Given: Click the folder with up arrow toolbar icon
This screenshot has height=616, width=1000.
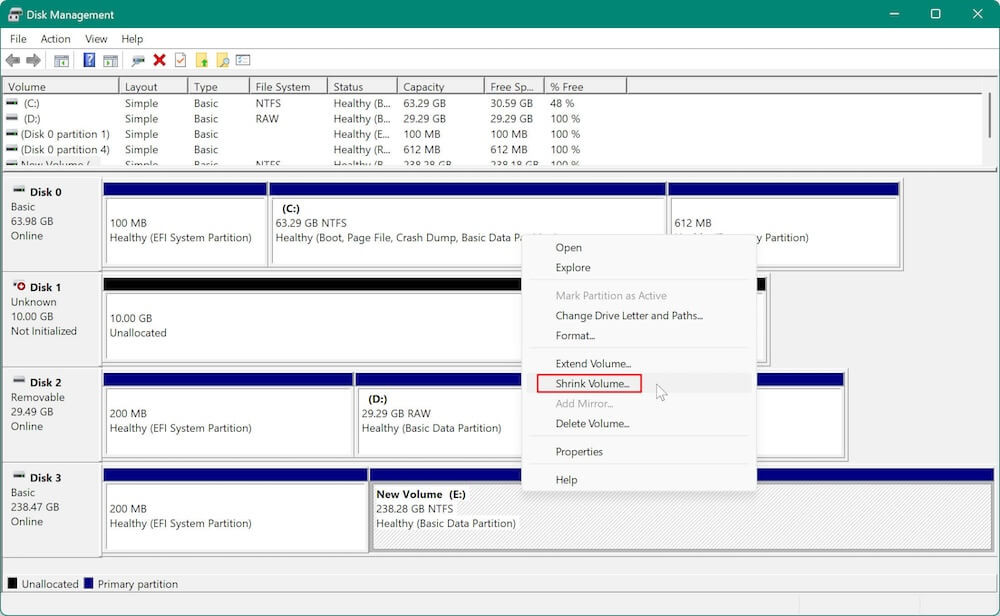Looking at the screenshot, I should click(203, 60).
